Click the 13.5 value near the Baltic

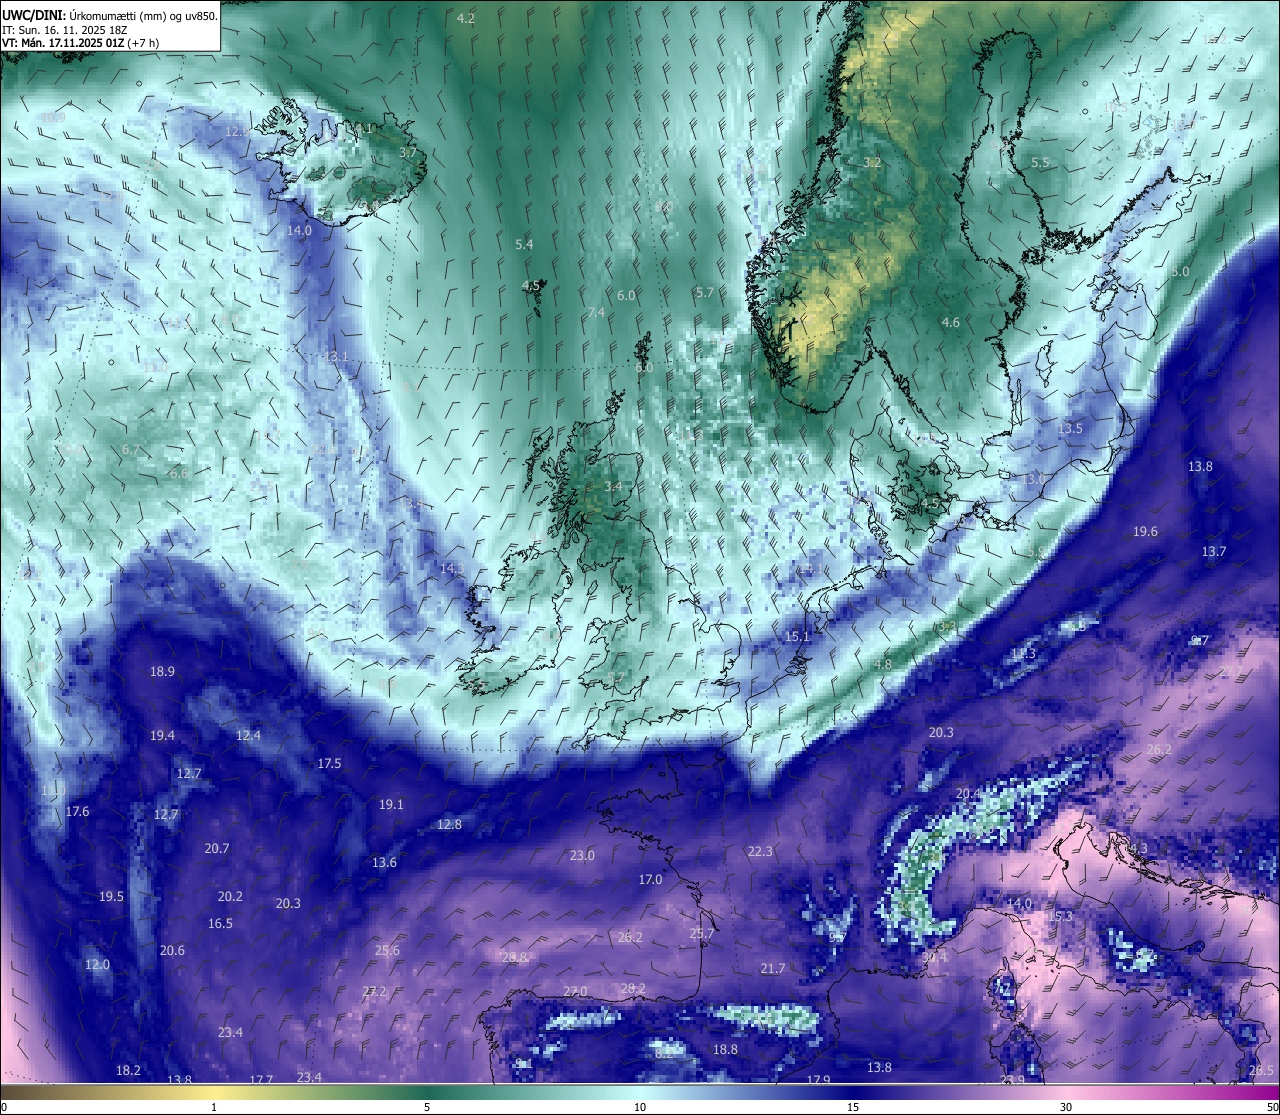(x=1070, y=428)
